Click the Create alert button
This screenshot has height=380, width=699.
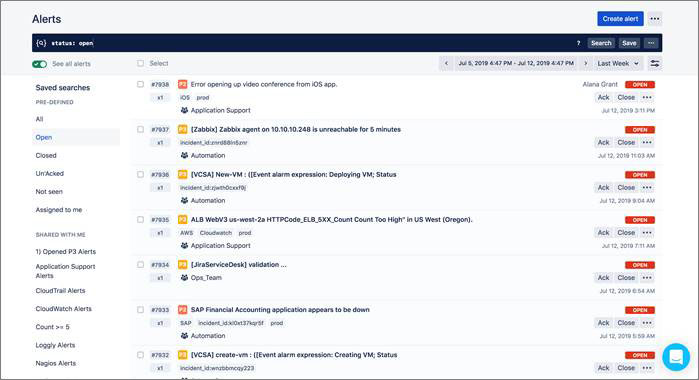point(620,19)
